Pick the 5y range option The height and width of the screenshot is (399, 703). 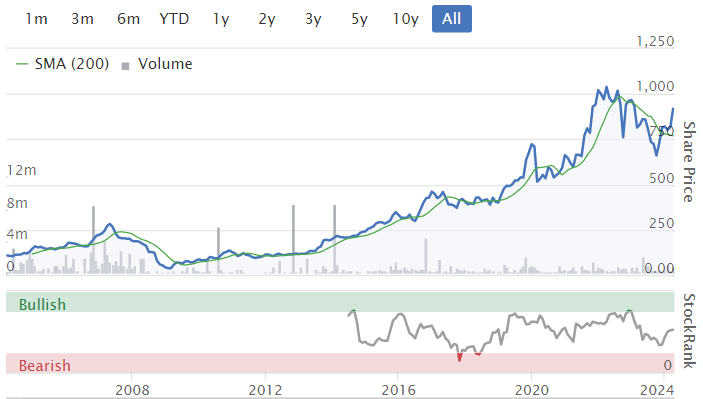tap(359, 19)
